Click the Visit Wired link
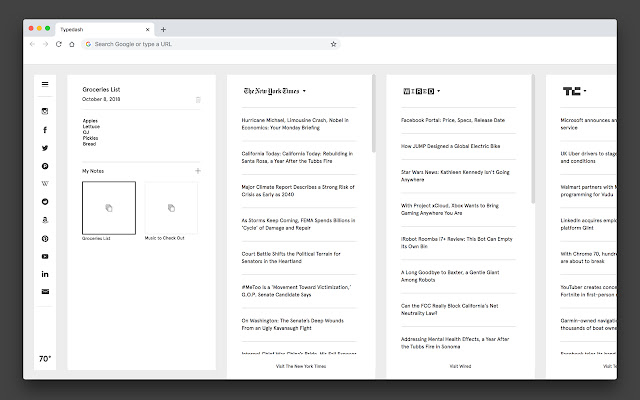This screenshot has height=400, width=640. click(x=460, y=366)
